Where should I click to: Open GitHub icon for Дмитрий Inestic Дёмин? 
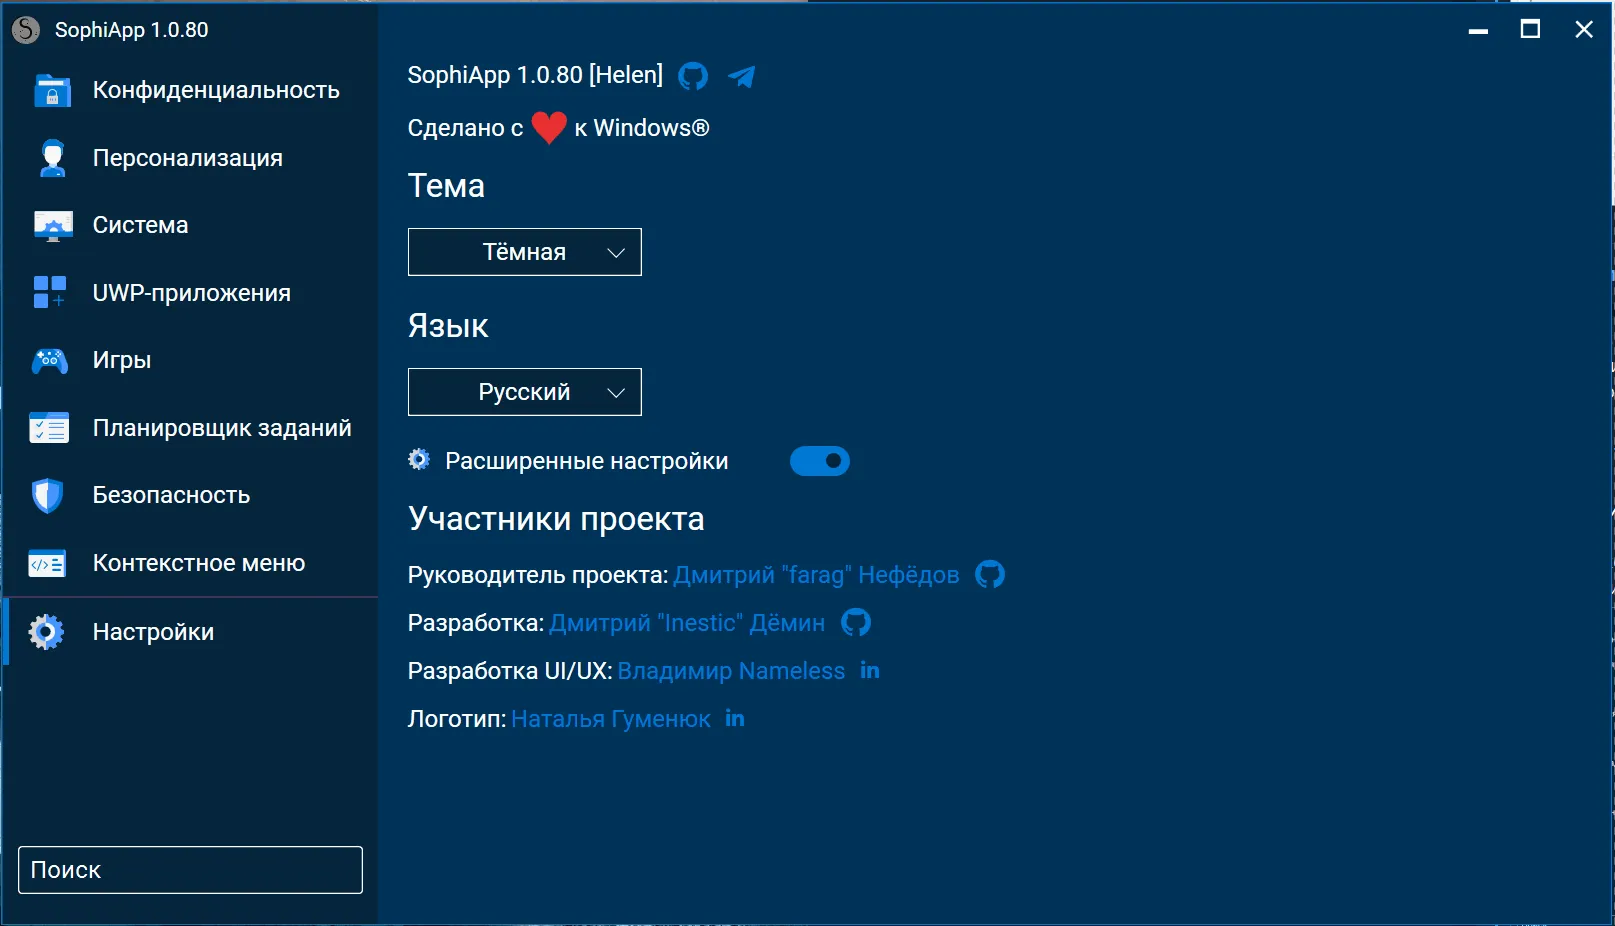pyautogui.click(x=856, y=623)
